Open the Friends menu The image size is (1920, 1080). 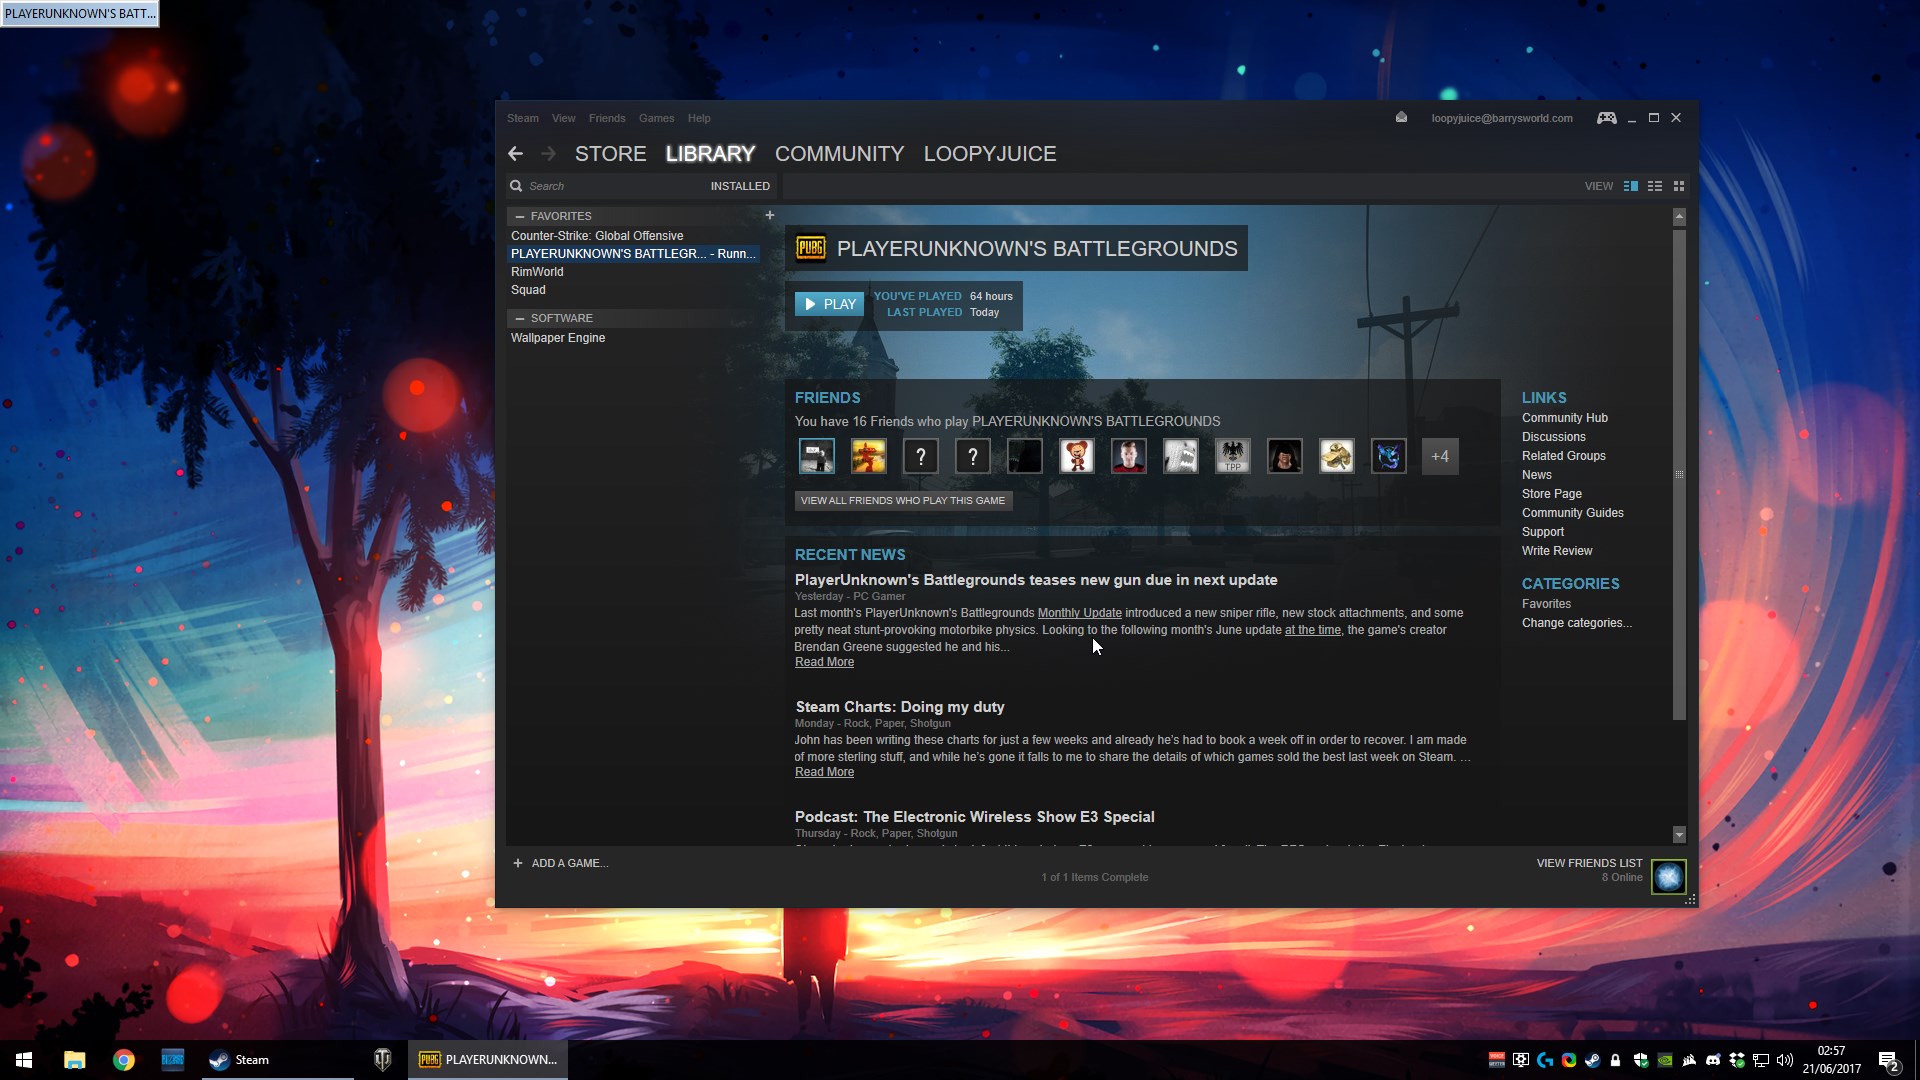pyautogui.click(x=607, y=118)
